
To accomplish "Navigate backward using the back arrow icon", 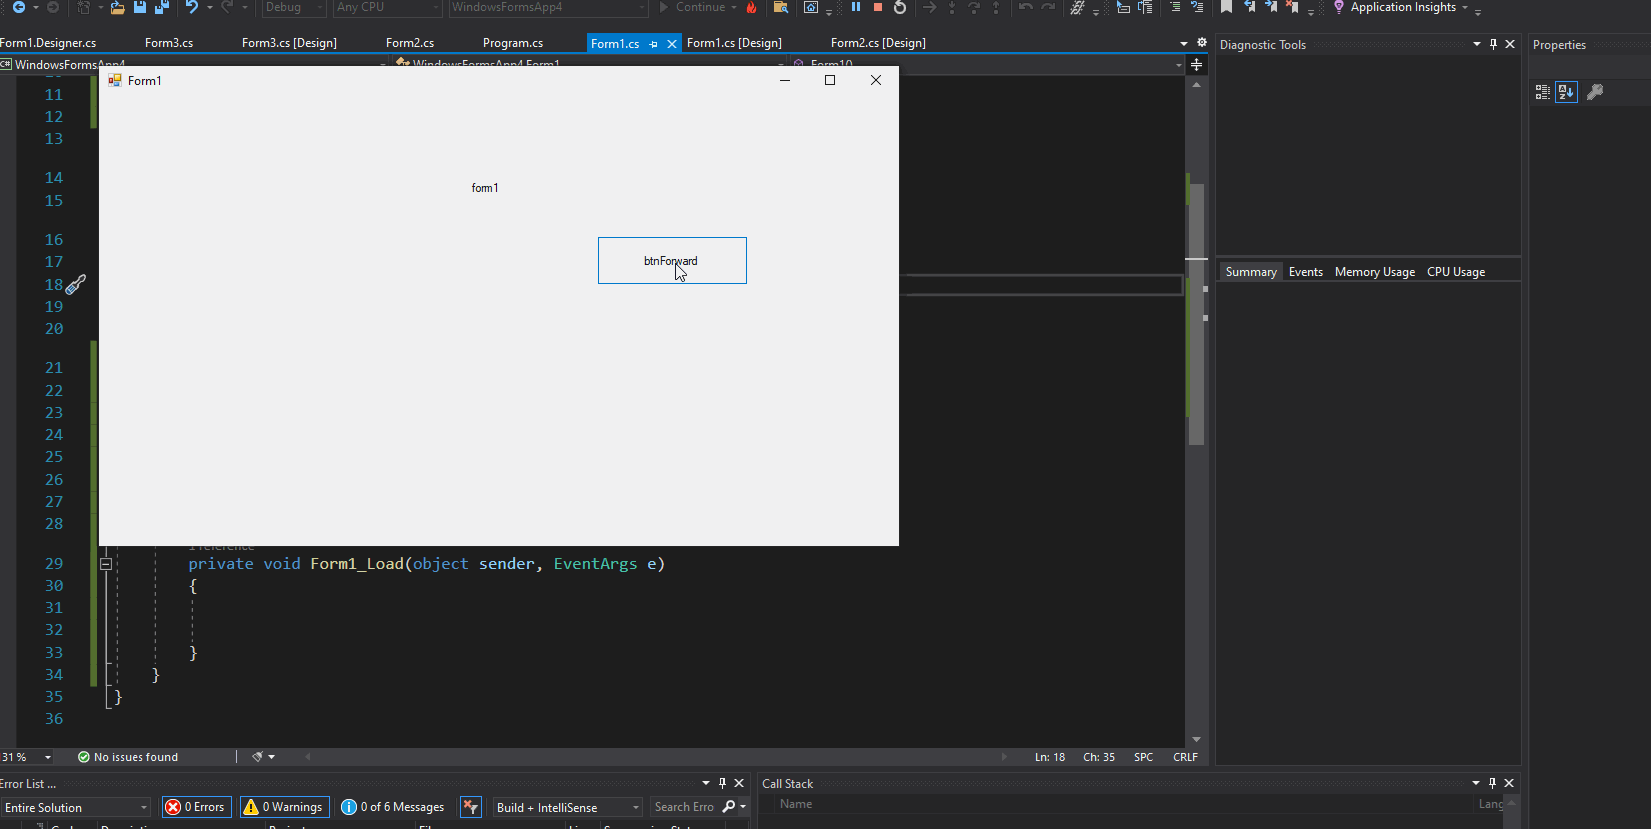I will pyautogui.click(x=18, y=7).
